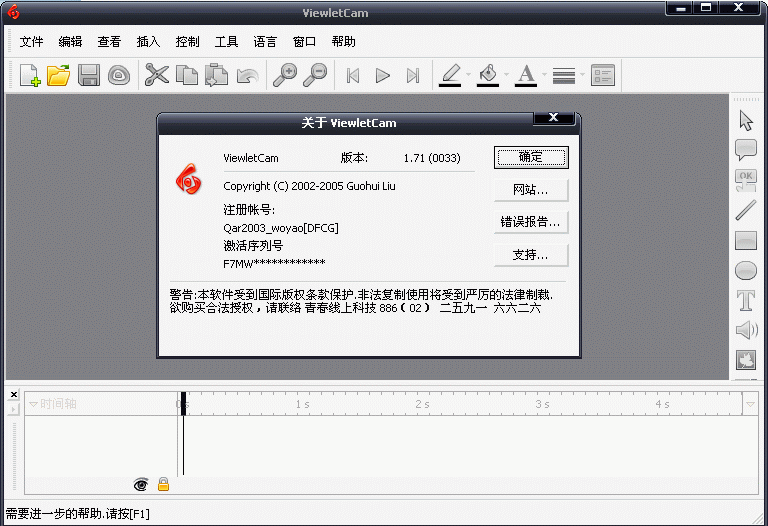The width and height of the screenshot is (768, 526).
Task: Select the OK button object tool
Action: [x=746, y=180]
